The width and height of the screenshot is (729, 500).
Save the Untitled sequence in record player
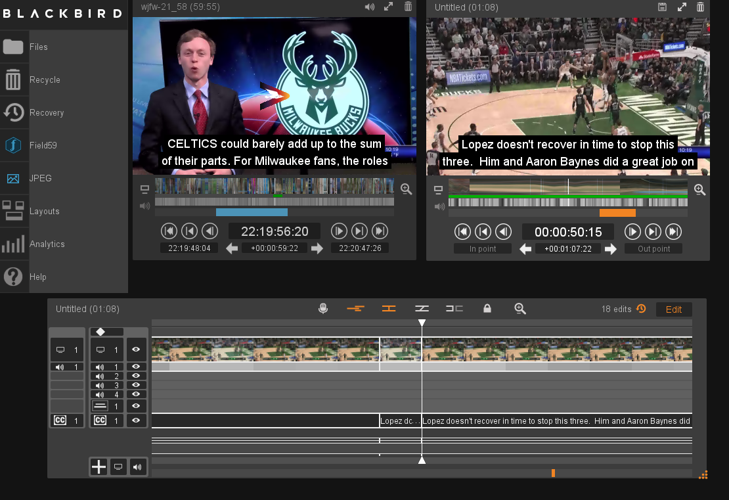662,7
